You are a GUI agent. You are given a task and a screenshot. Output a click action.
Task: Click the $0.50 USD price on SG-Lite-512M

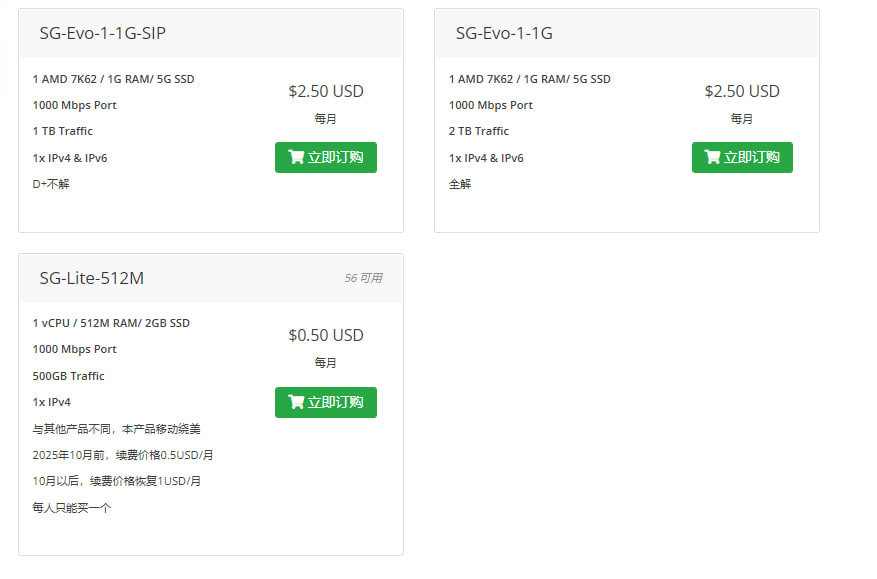coord(324,335)
